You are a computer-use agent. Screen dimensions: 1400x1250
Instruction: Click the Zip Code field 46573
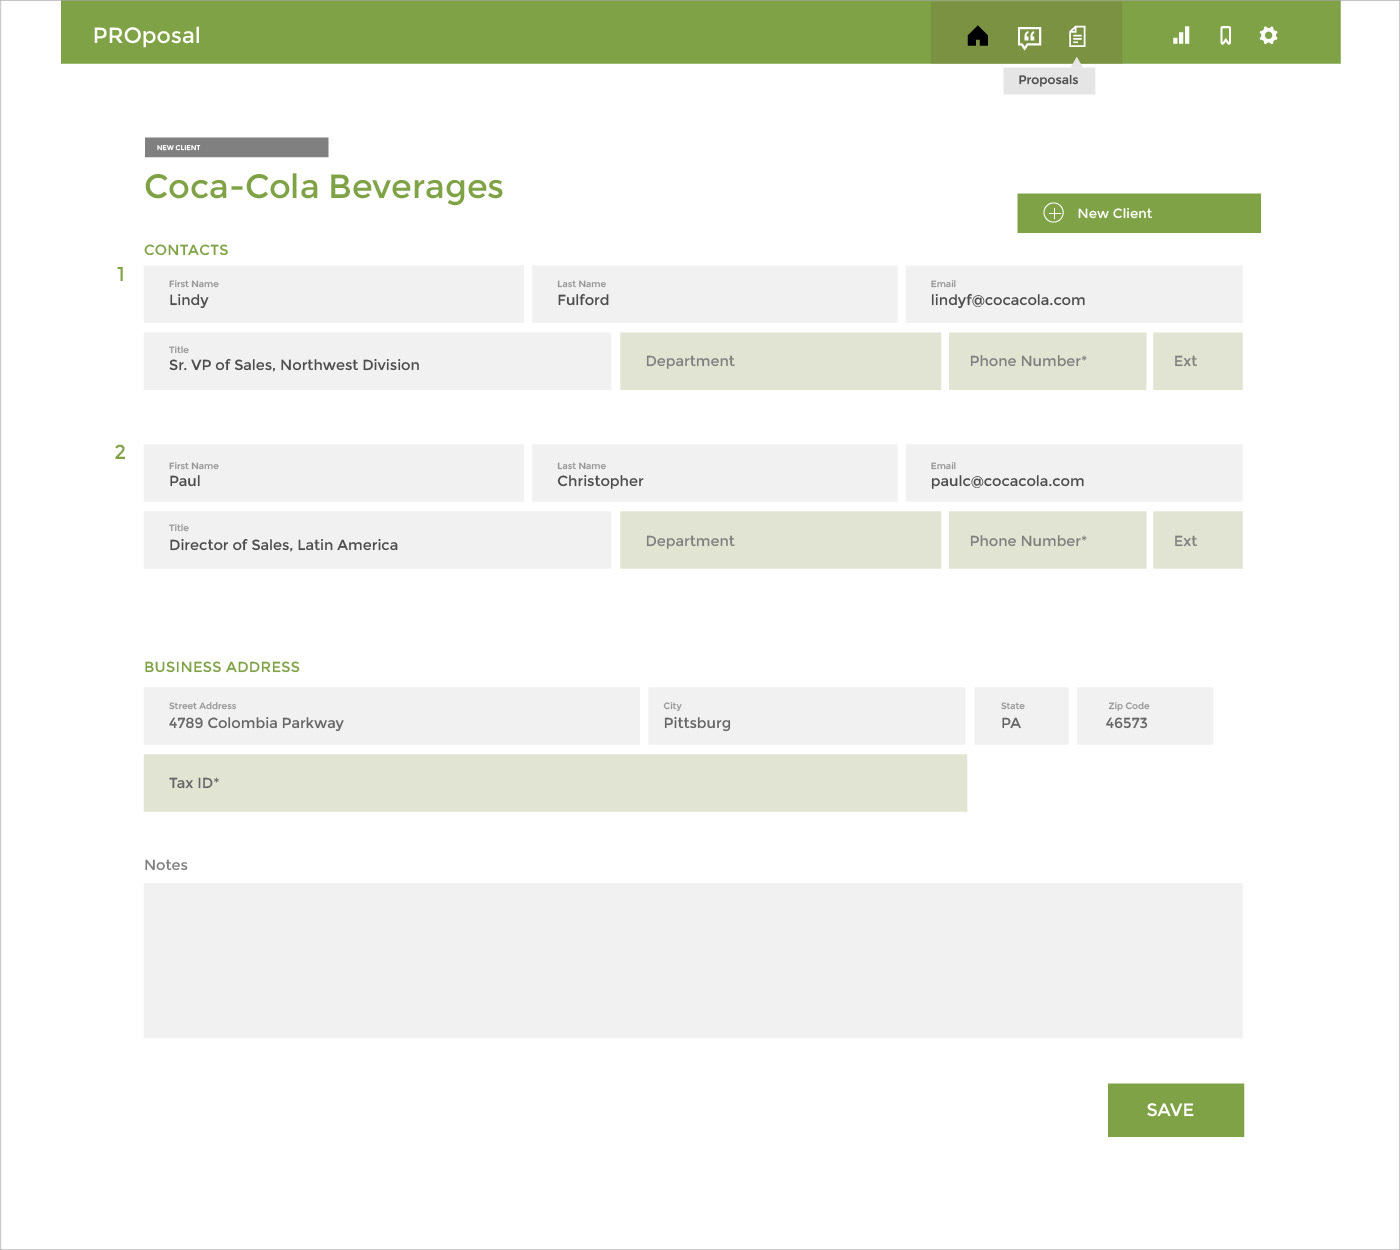pyautogui.click(x=1145, y=716)
